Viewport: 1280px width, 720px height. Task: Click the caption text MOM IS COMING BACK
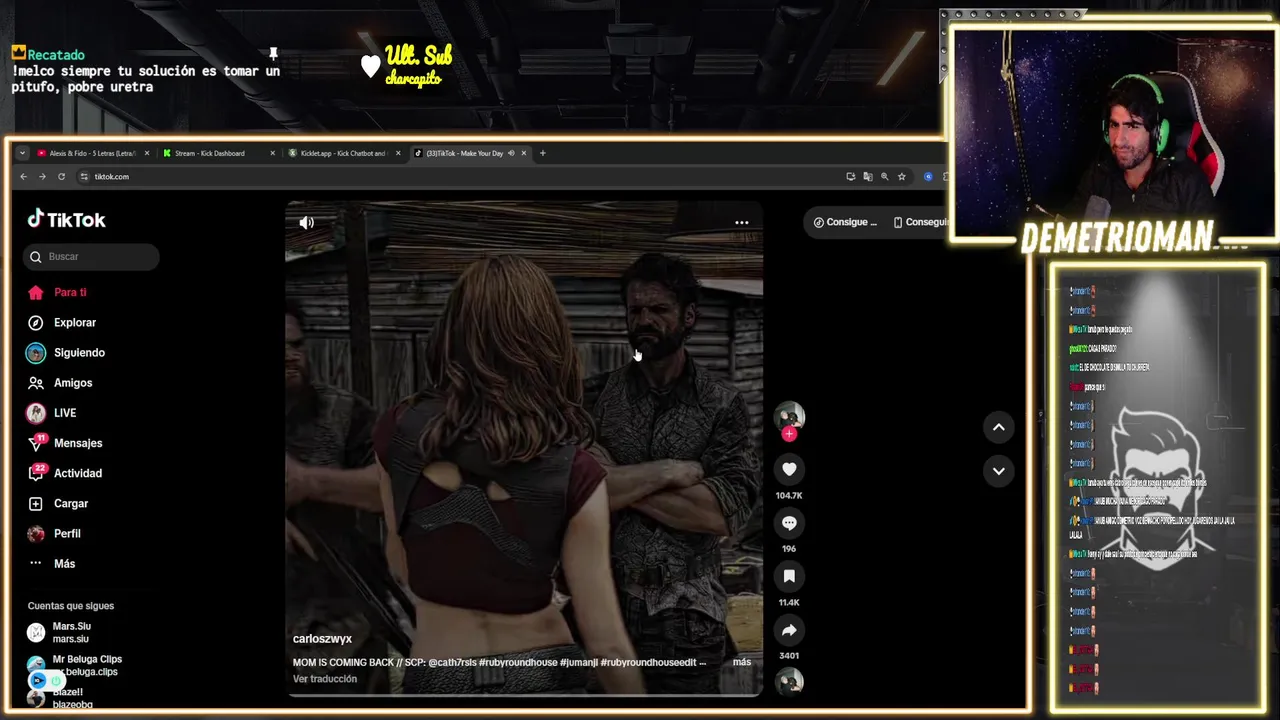pyautogui.click(x=345, y=662)
